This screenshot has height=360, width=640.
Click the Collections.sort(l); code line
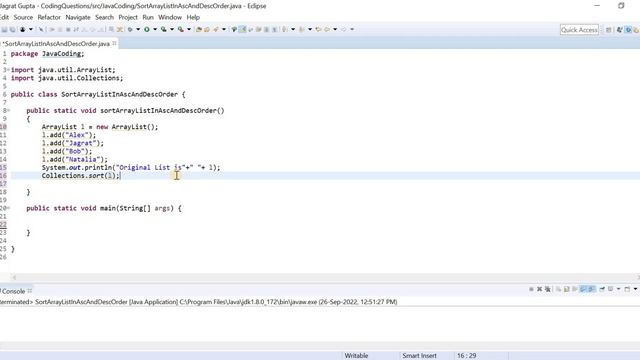(81, 176)
